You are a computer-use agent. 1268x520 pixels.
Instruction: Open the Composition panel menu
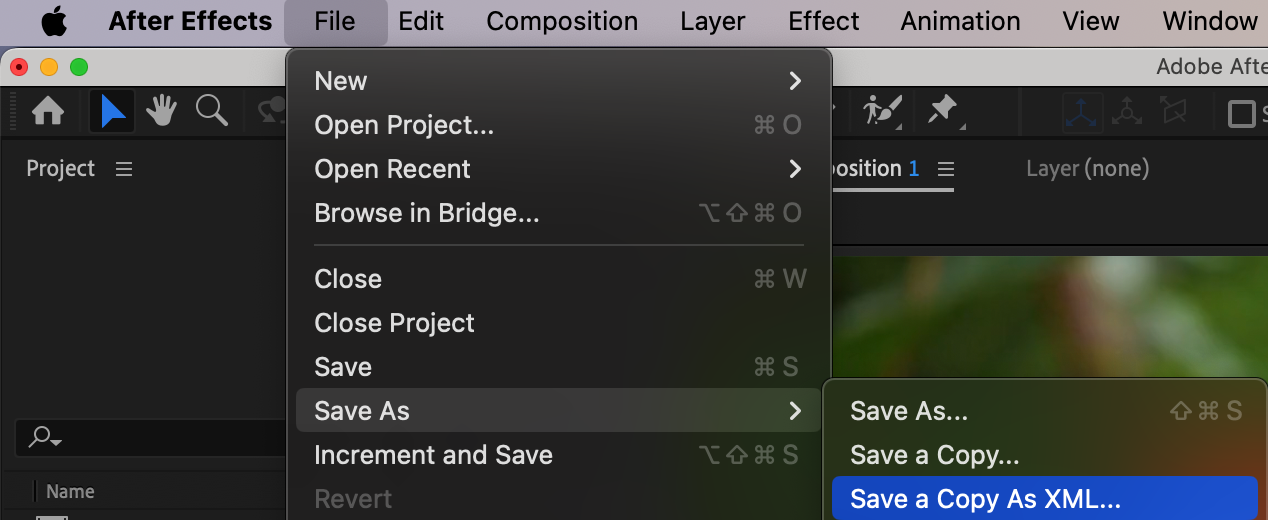945,169
